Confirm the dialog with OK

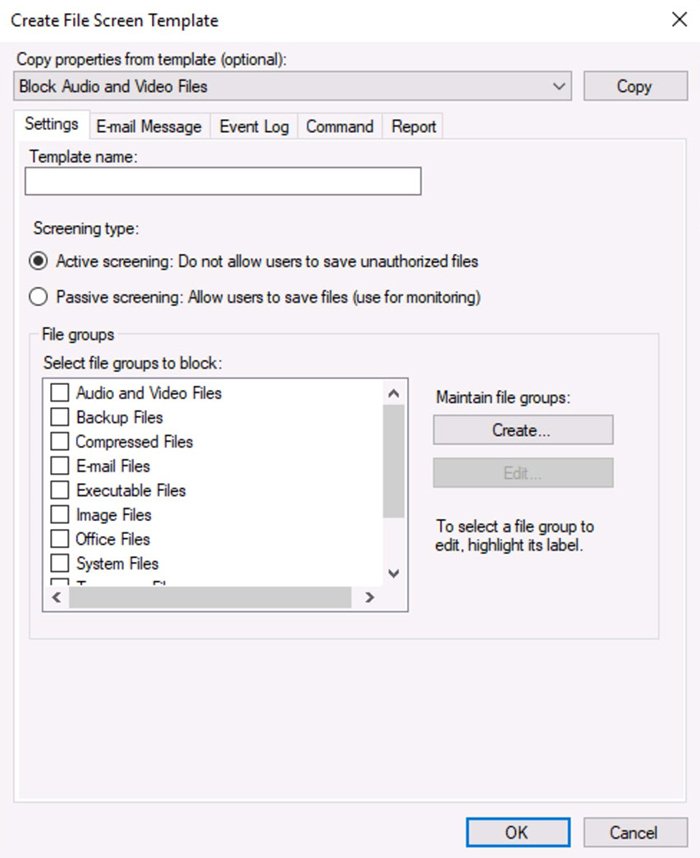(x=517, y=832)
